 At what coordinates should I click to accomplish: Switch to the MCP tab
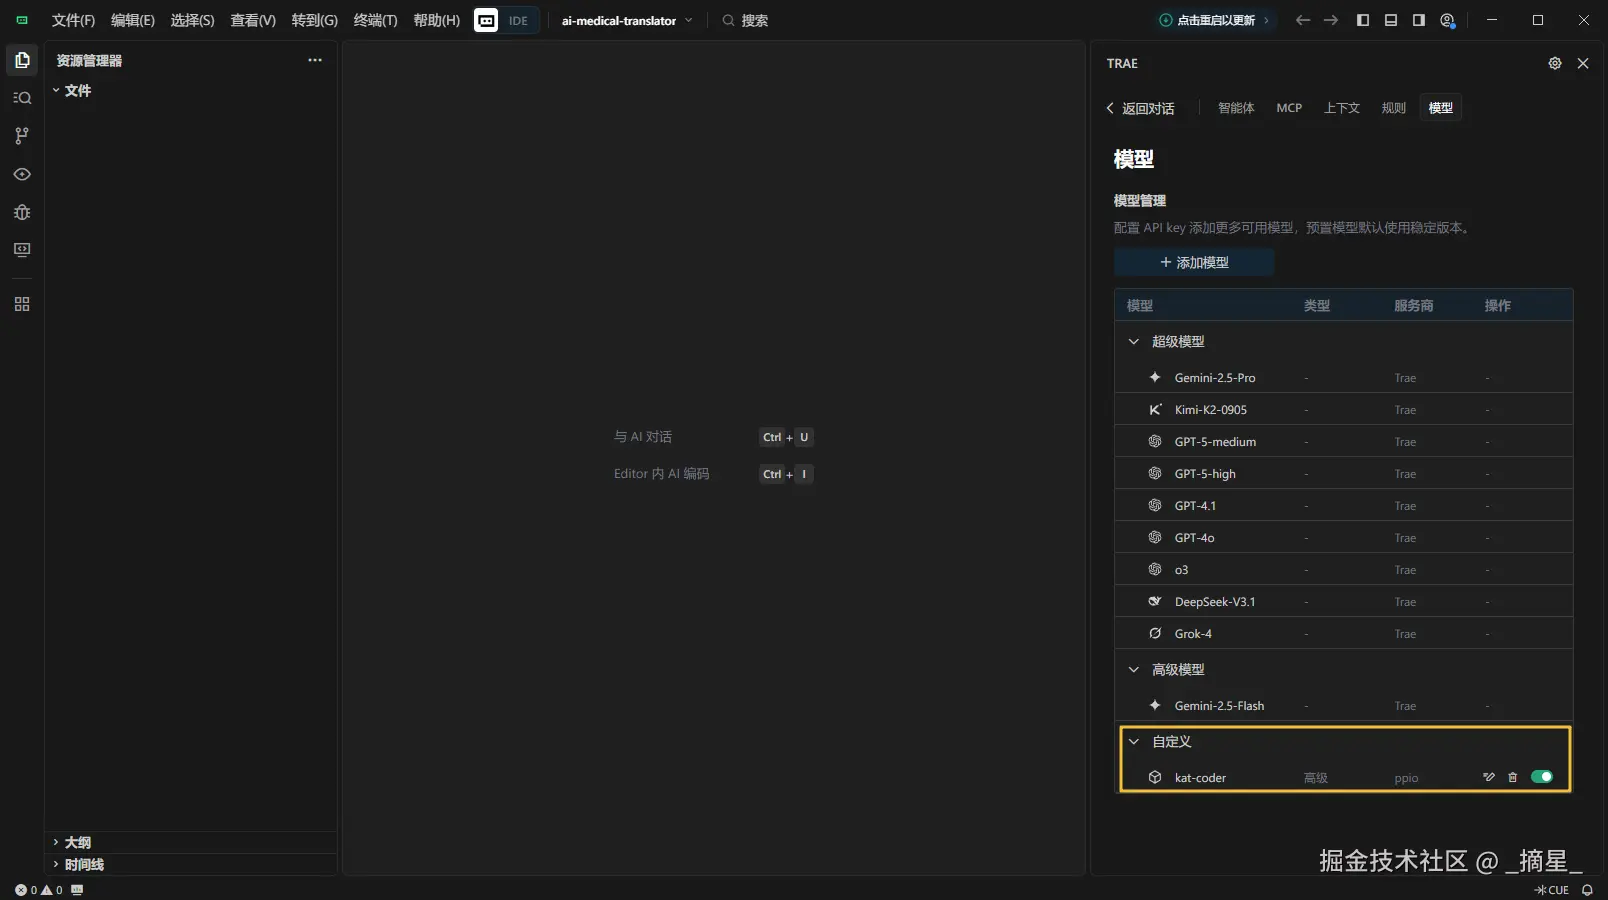coord(1289,108)
